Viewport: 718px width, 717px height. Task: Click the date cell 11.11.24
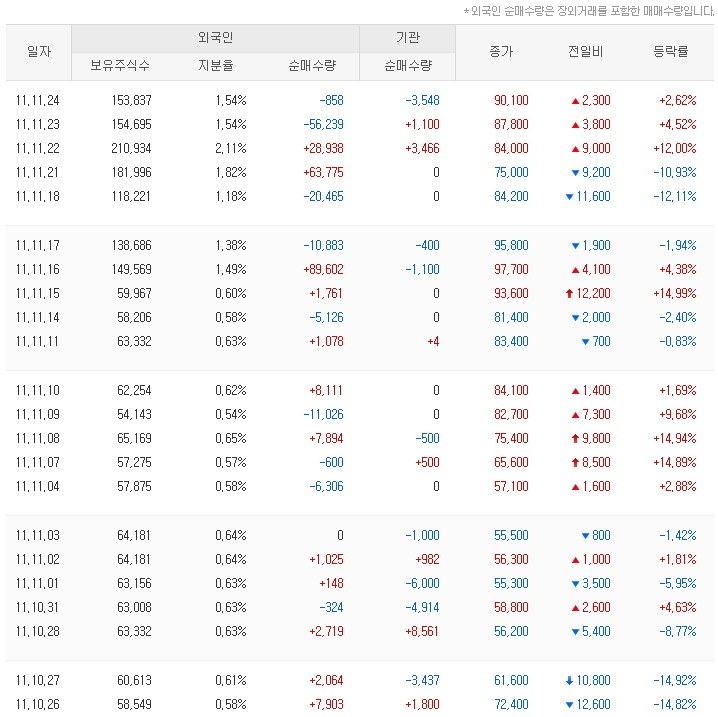38,101
